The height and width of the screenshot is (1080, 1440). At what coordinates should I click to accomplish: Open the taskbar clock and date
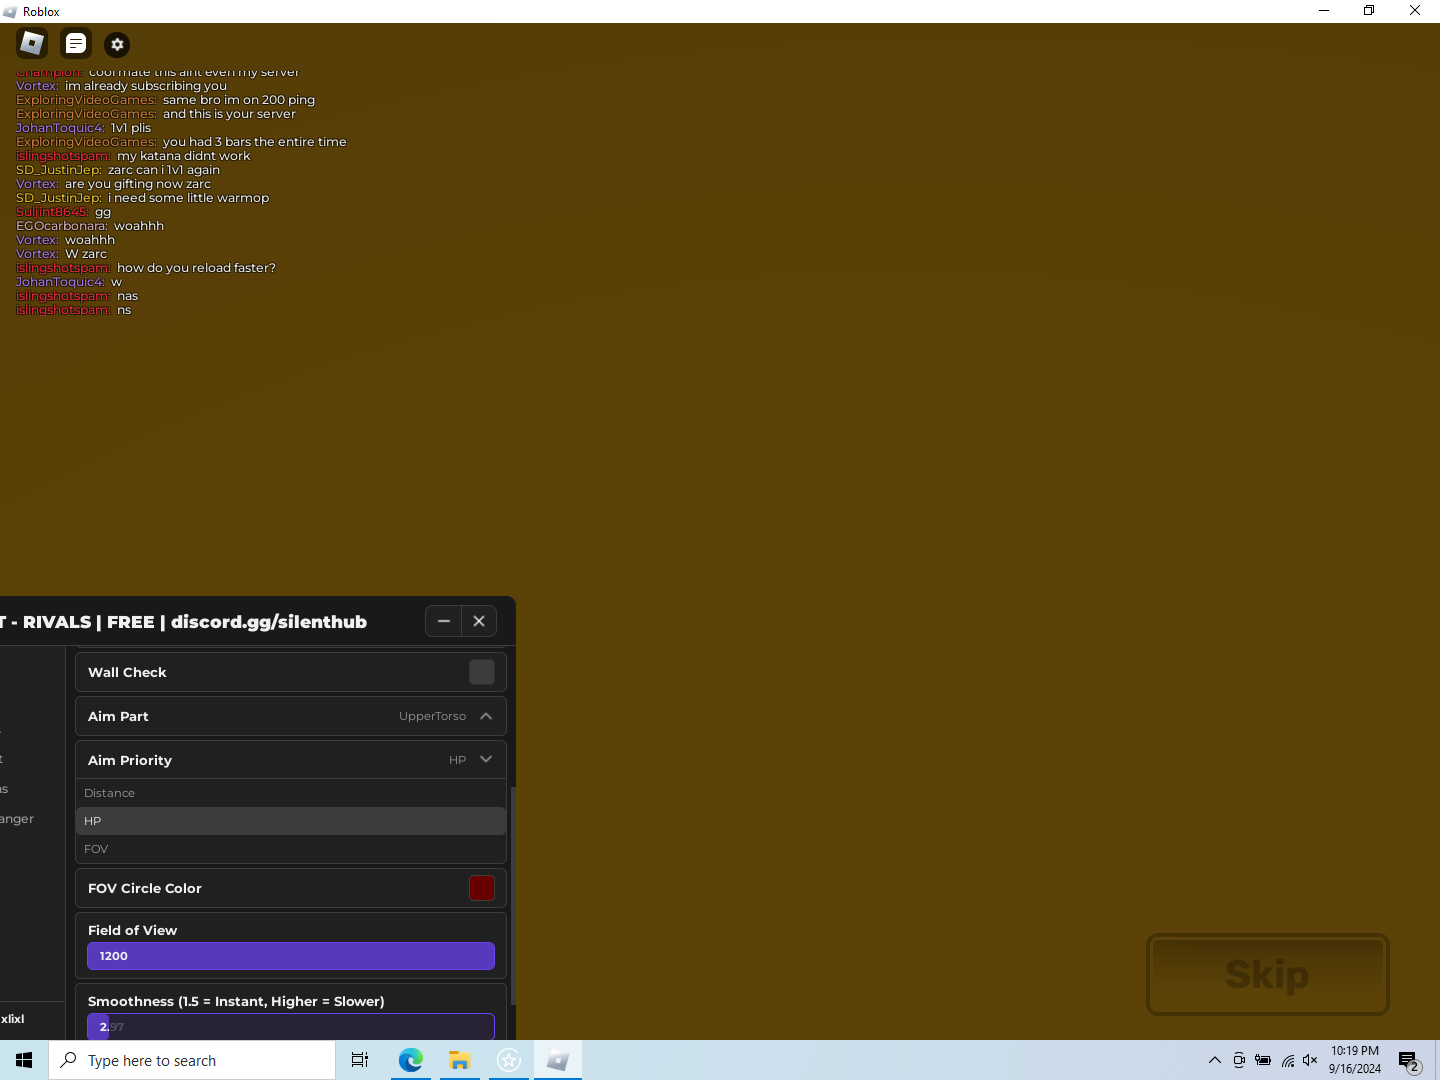click(1355, 1060)
